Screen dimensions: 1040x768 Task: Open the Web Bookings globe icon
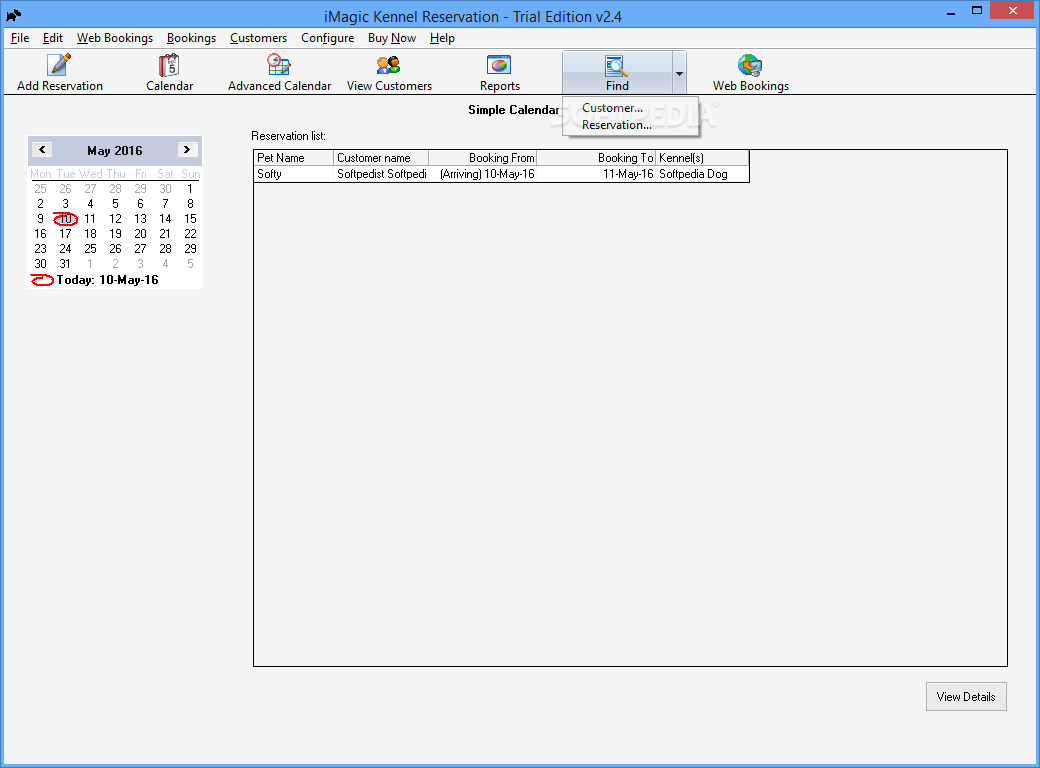tap(750, 65)
